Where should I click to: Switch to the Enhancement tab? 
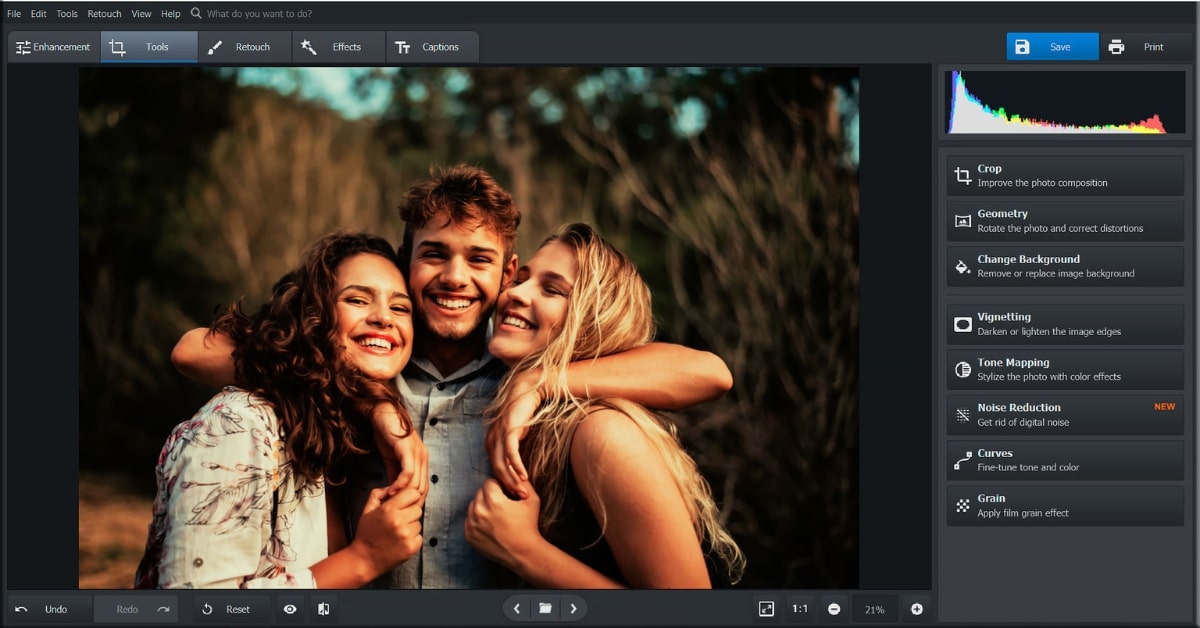coord(53,47)
